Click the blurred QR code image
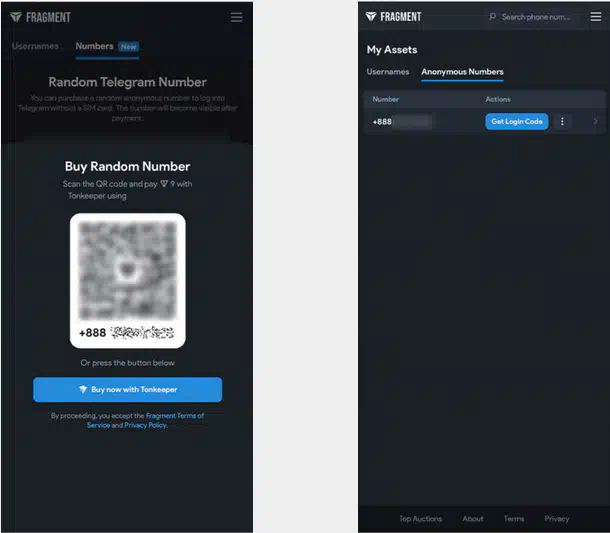610x533 pixels. click(x=128, y=270)
